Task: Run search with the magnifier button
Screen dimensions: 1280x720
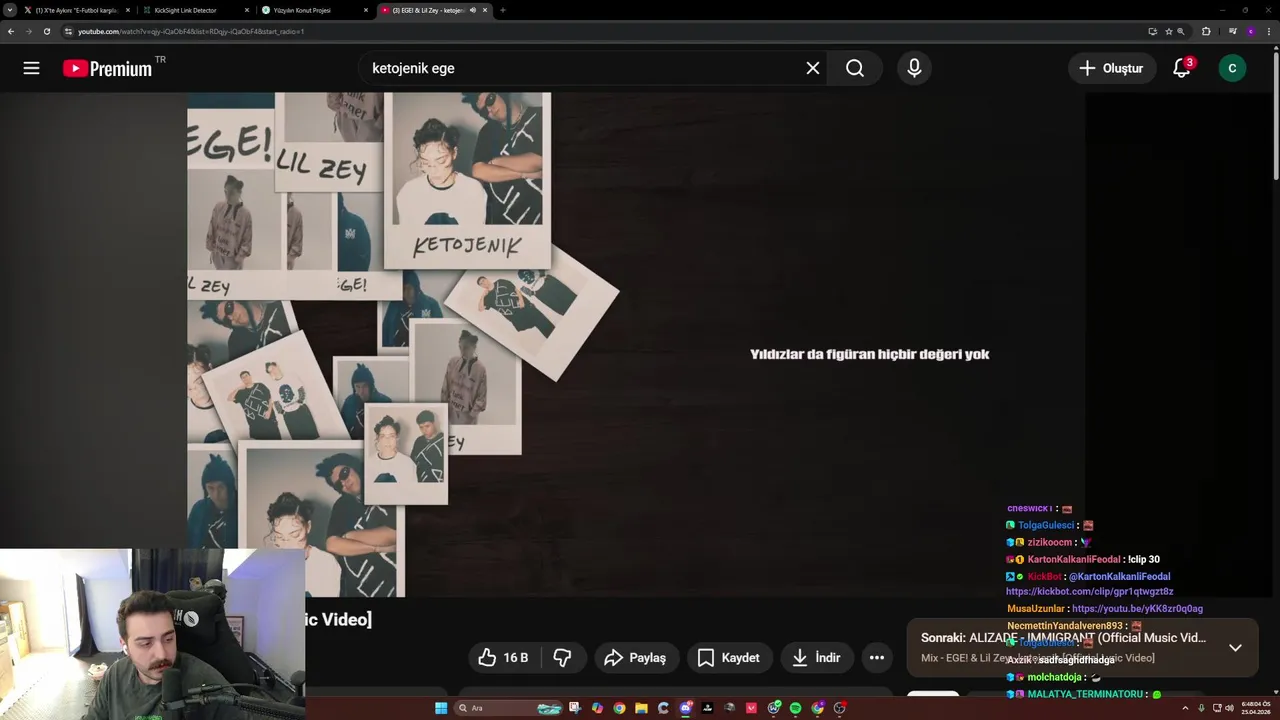Action: [x=855, y=68]
